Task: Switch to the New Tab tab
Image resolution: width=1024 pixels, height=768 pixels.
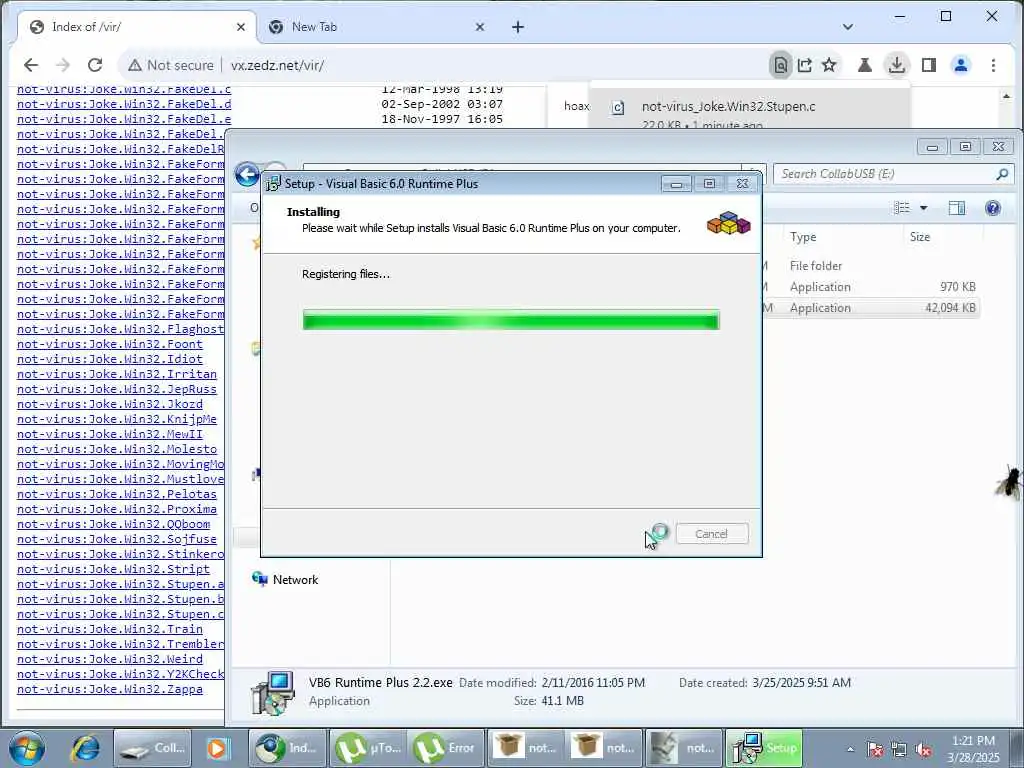Action: [379, 27]
